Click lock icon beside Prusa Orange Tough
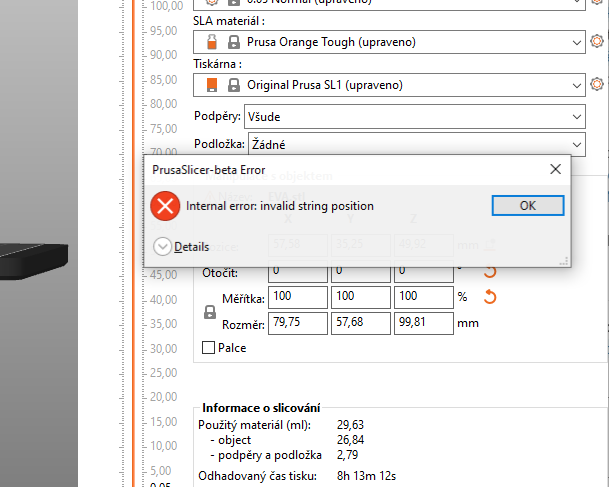This screenshot has height=487, width=609. coord(233,42)
